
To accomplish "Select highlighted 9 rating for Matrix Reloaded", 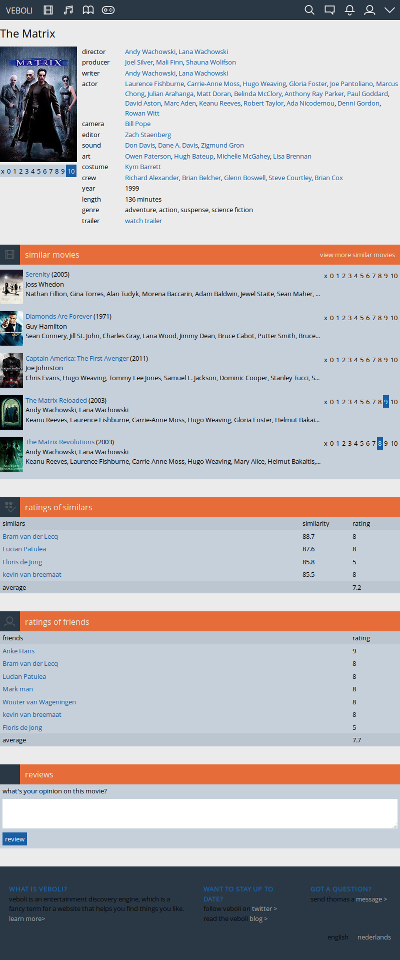I will (386, 402).
